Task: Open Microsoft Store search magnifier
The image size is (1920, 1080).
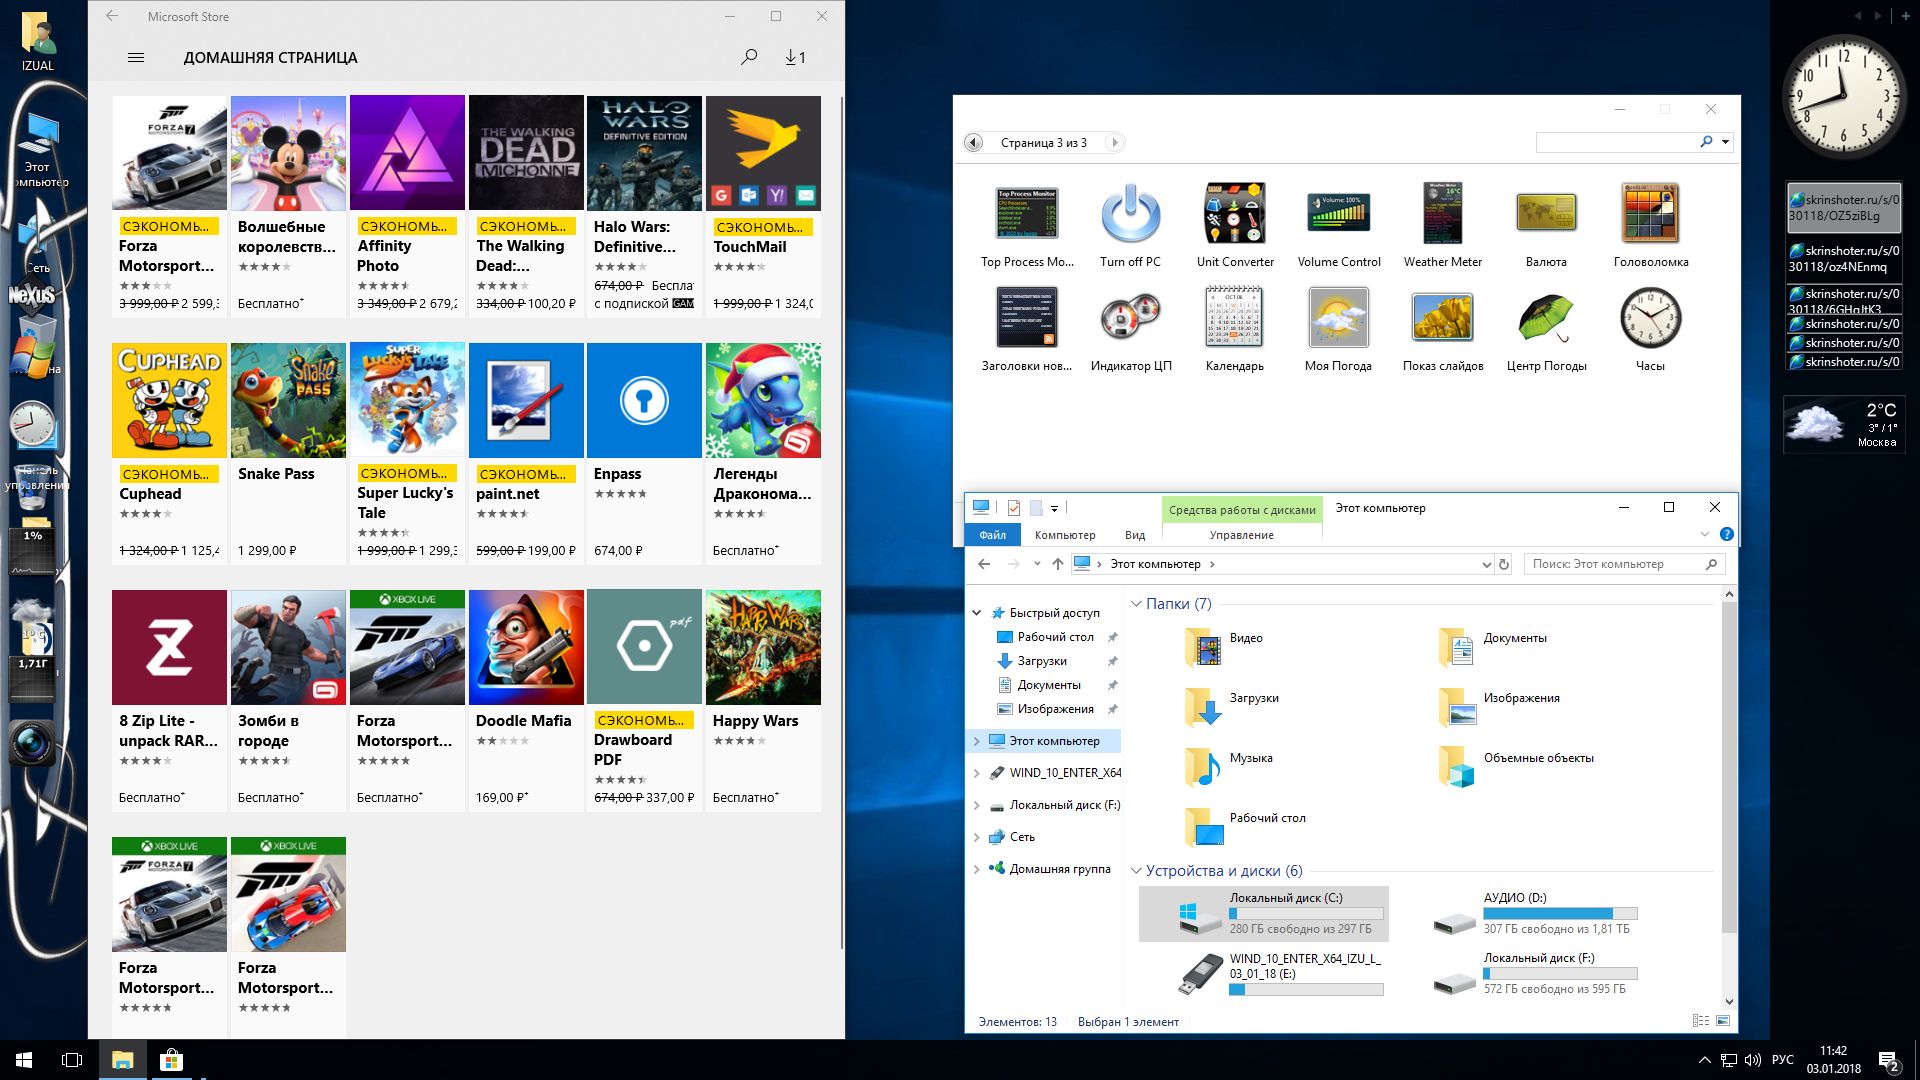Action: point(748,57)
